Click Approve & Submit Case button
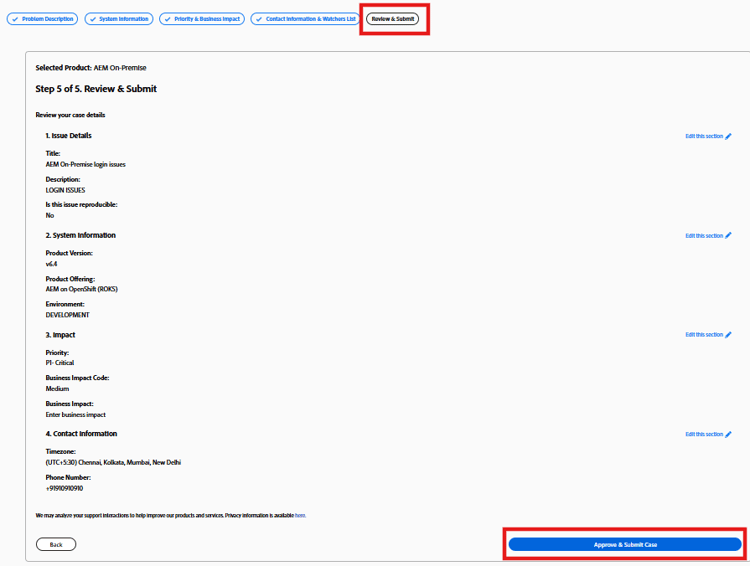Screen dimensions: 750x566 [x=625, y=544]
